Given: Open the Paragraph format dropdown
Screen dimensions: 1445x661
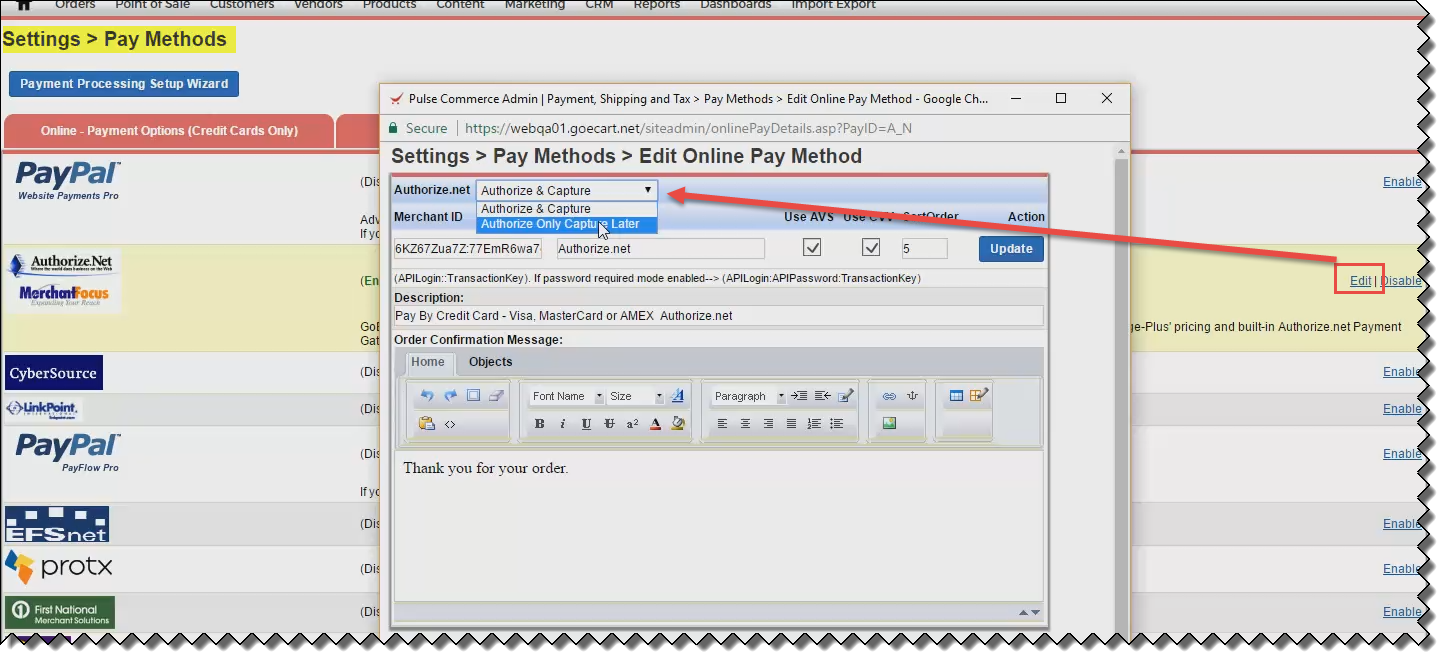Looking at the screenshot, I should point(749,396).
